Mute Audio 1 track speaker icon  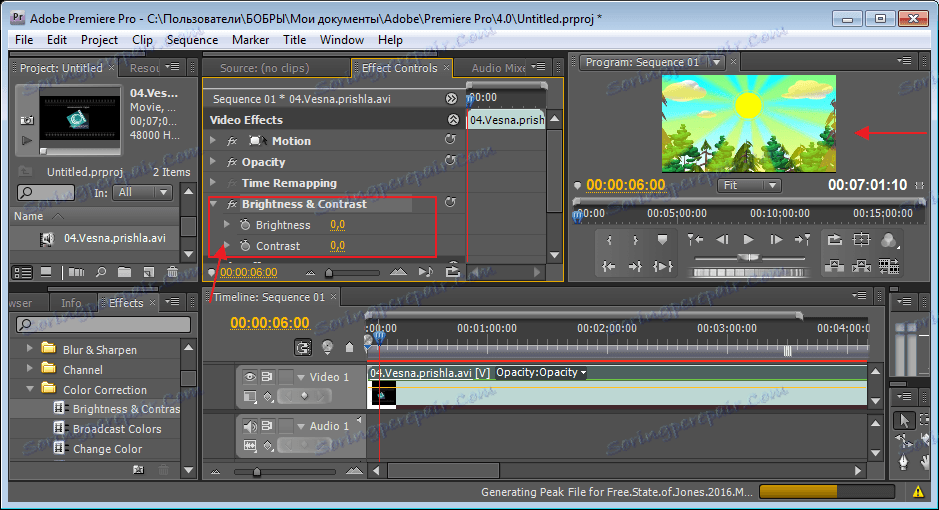pyautogui.click(x=250, y=426)
